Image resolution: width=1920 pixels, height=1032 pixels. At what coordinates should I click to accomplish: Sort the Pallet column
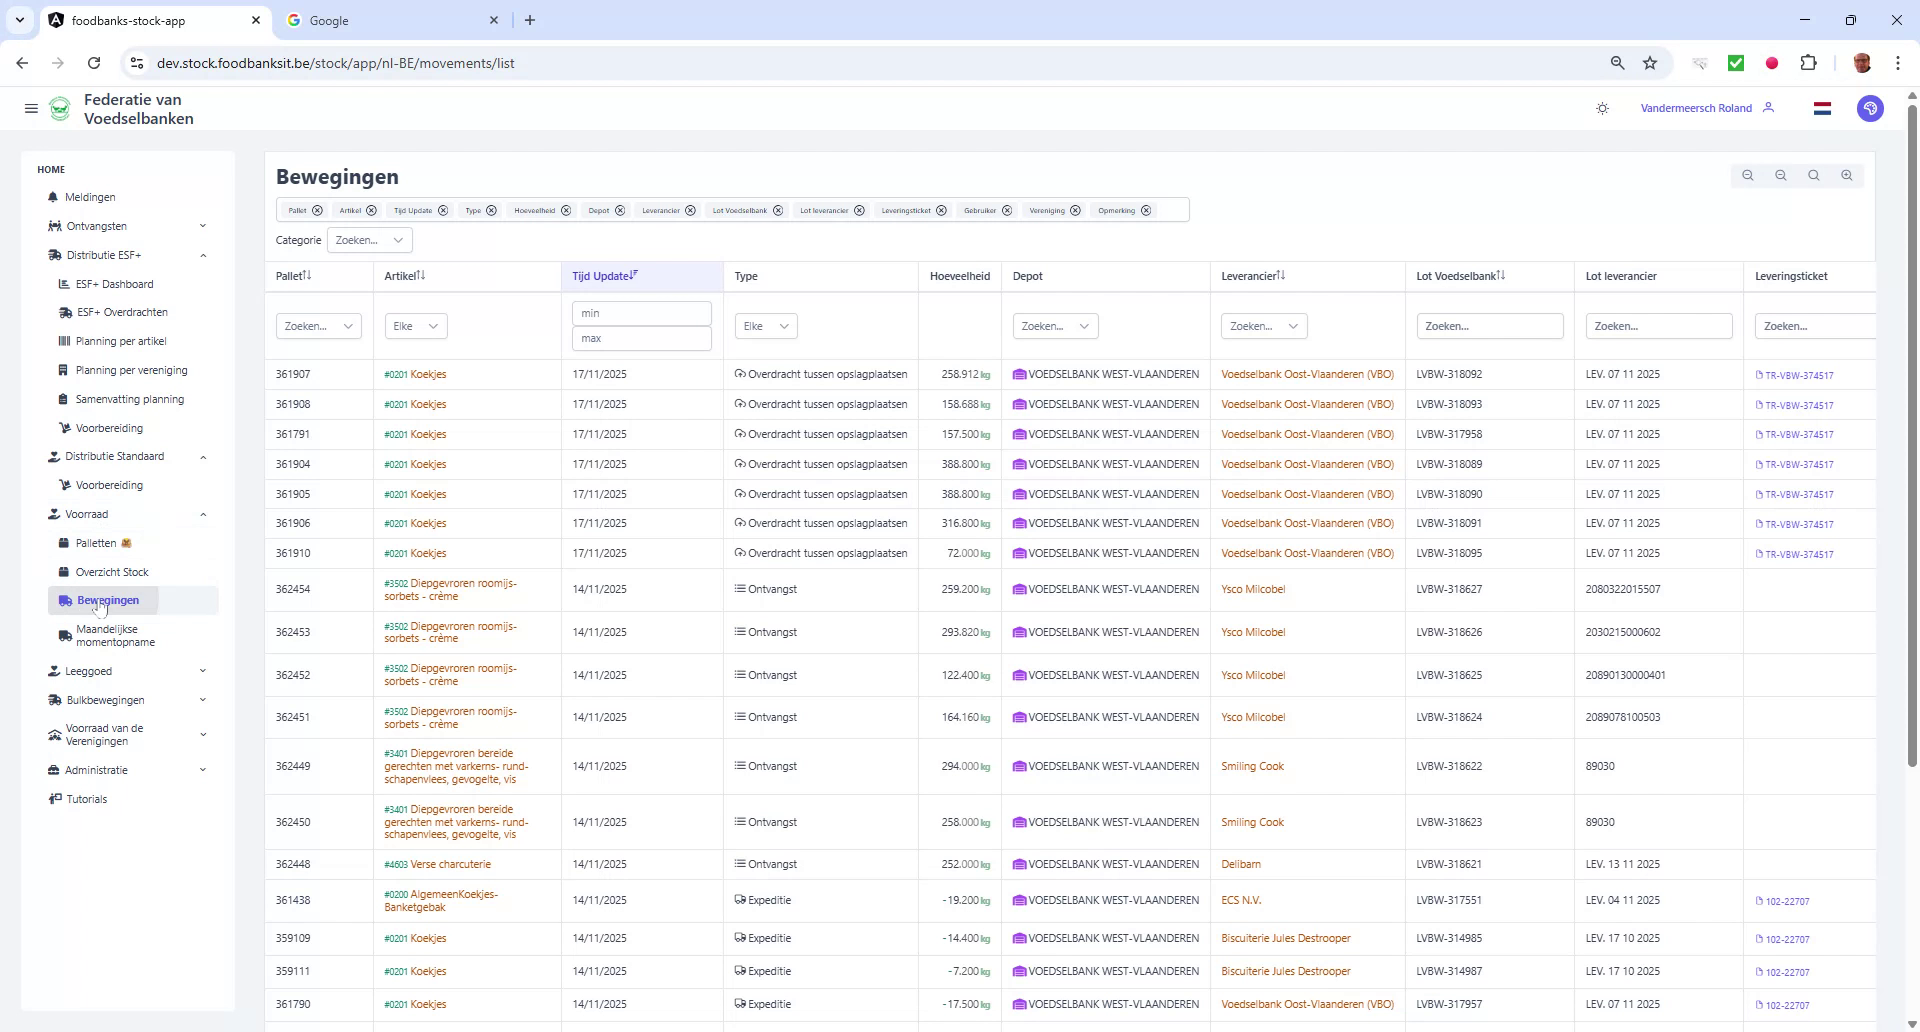[306, 275]
